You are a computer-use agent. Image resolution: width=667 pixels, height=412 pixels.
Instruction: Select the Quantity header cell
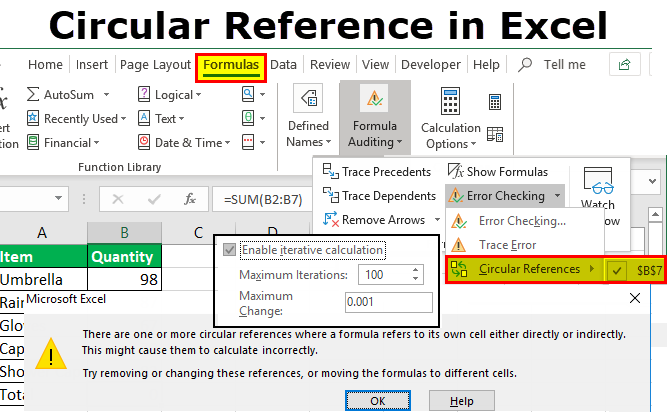click(124, 256)
